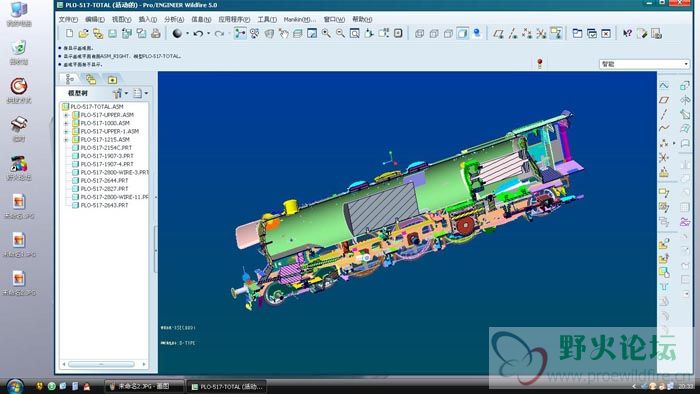Viewport: 700px width, 394px height.
Task: Expand PLO-517-1215.ASM node
Action: [66, 140]
